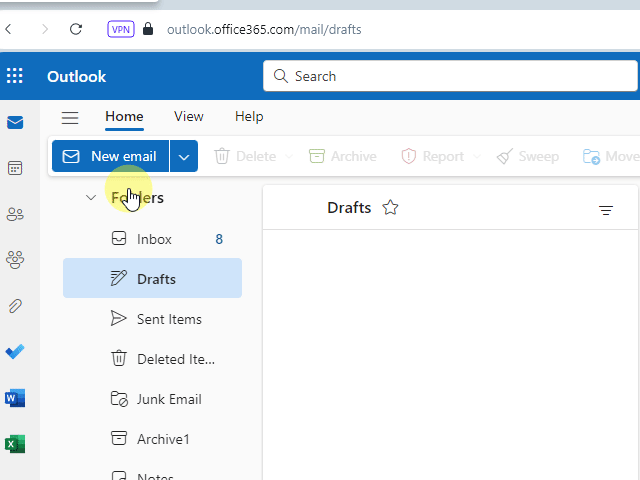Click the browser back arrow
Screen dimensions: 640x480
pos(8,29)
